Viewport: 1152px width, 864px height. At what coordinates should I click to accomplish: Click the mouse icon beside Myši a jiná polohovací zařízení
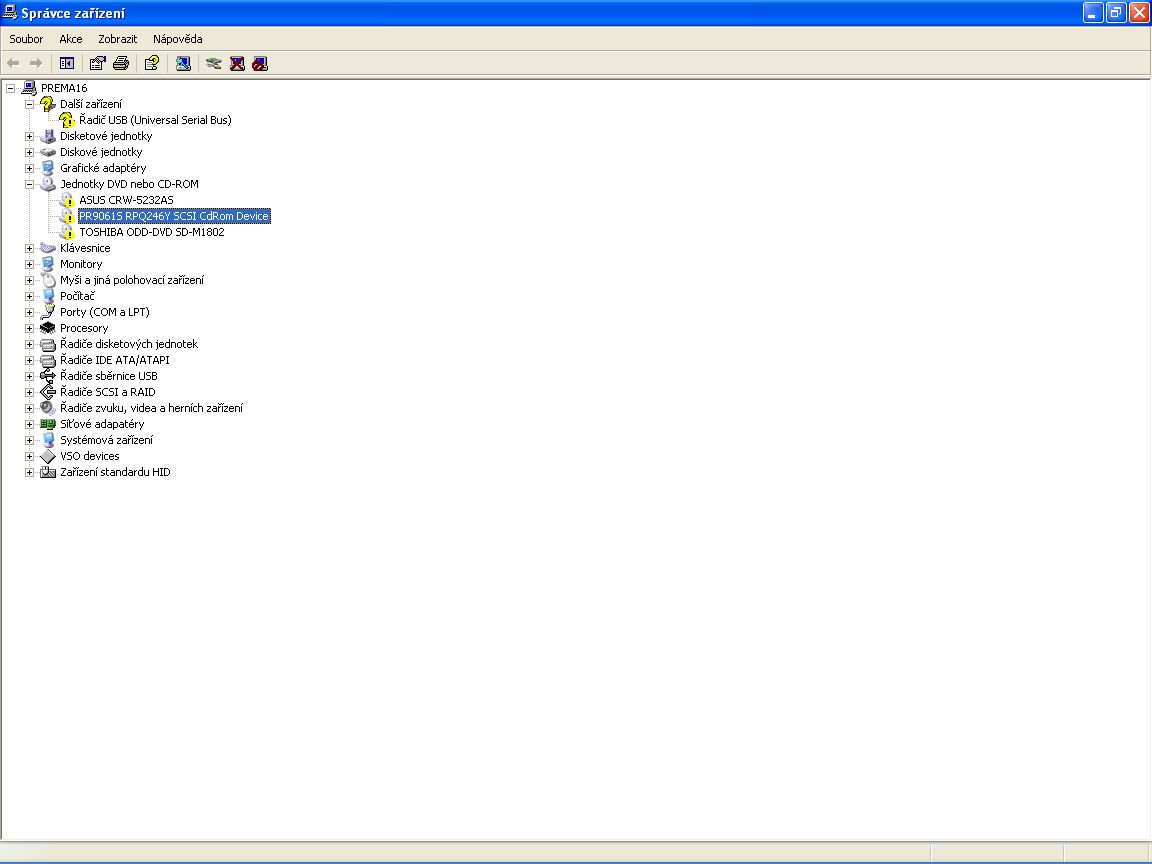click(48, 281)
